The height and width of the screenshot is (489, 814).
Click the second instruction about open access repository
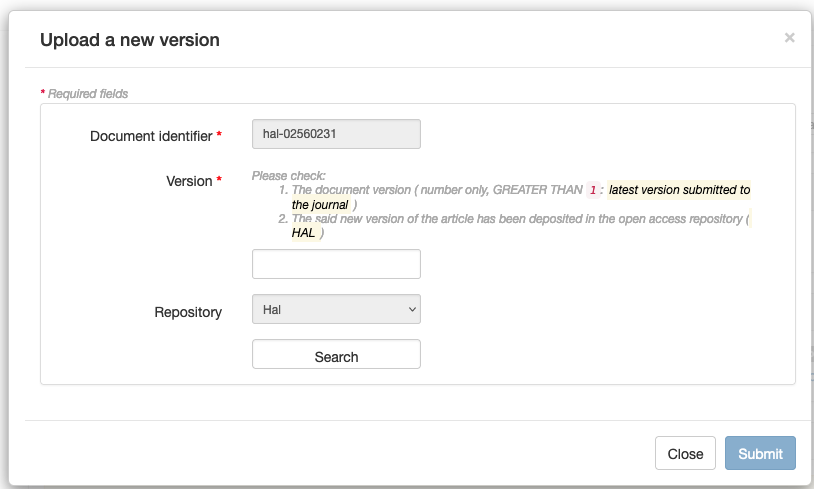click(515, 219)
